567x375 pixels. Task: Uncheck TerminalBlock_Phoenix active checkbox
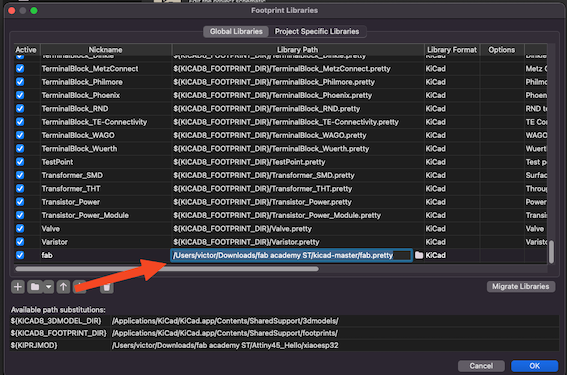point(20,95)
